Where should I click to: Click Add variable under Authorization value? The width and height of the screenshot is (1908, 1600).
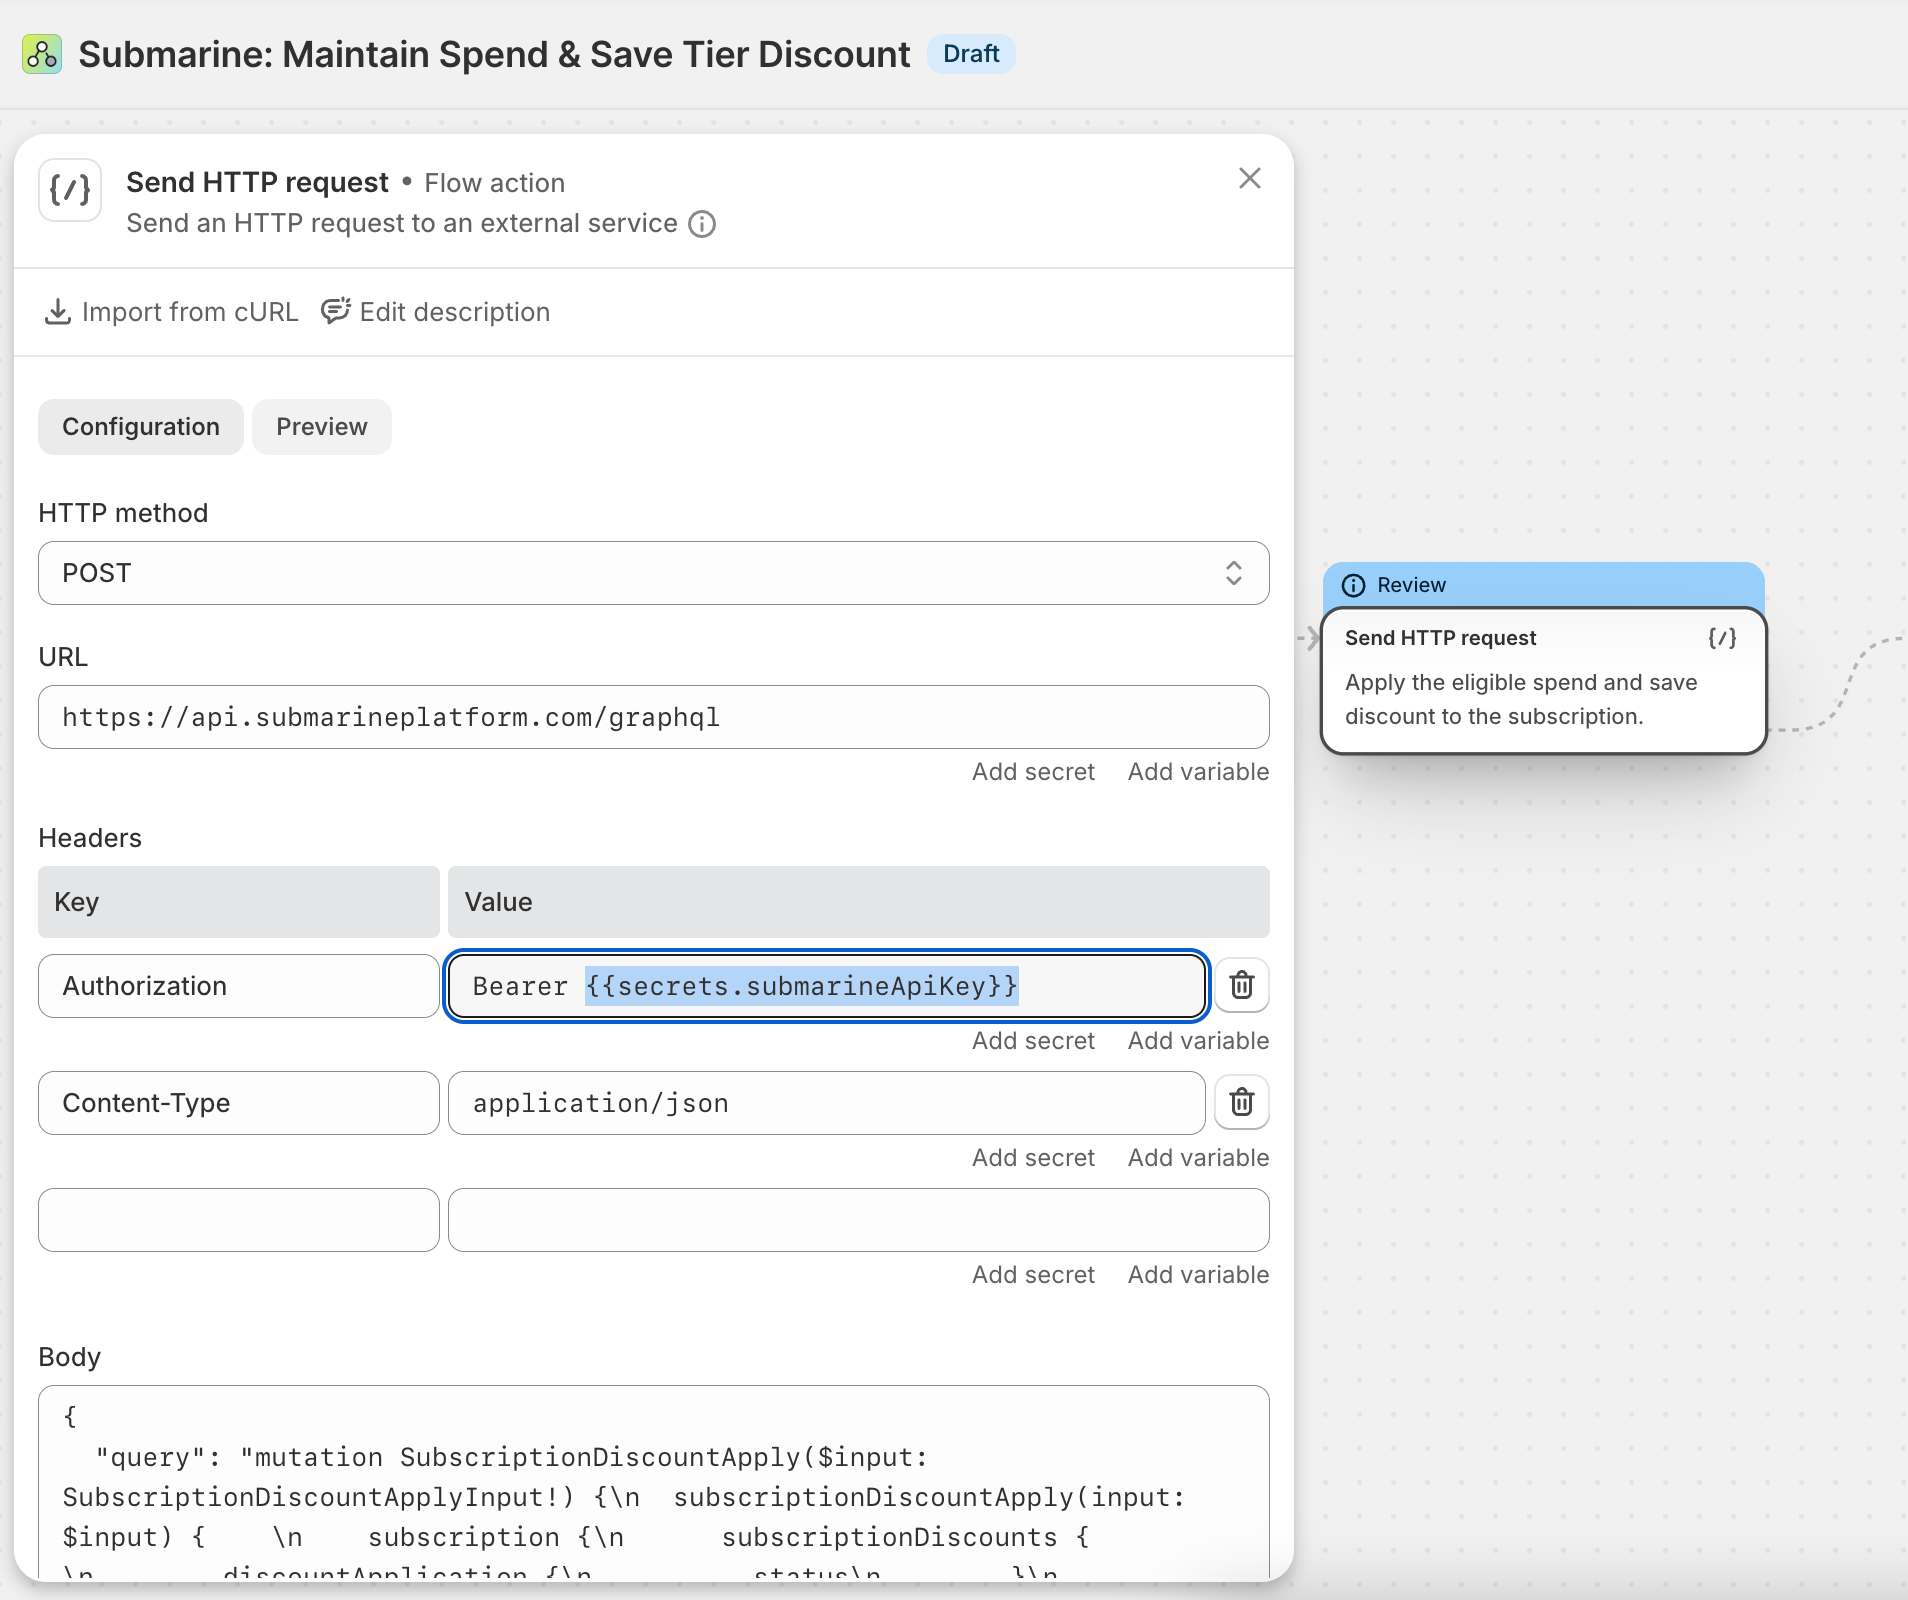1197,1041
